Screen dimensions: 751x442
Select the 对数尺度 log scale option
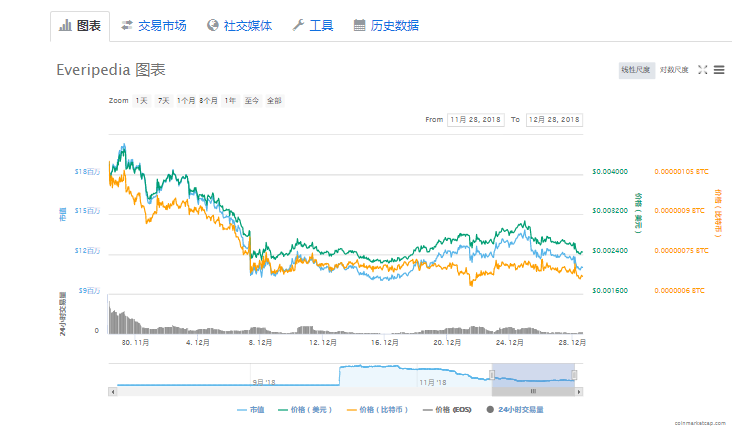point(674,70)
